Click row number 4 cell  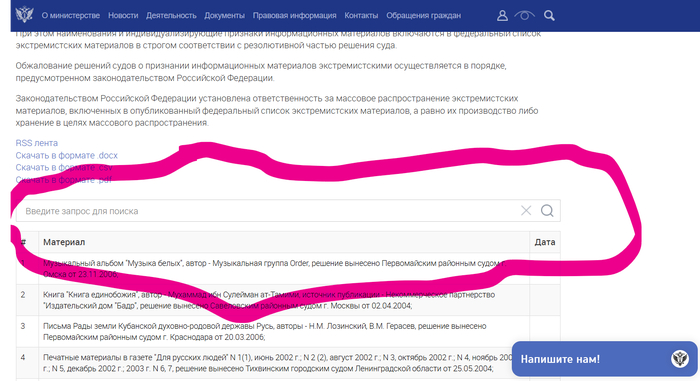point(27,363)
